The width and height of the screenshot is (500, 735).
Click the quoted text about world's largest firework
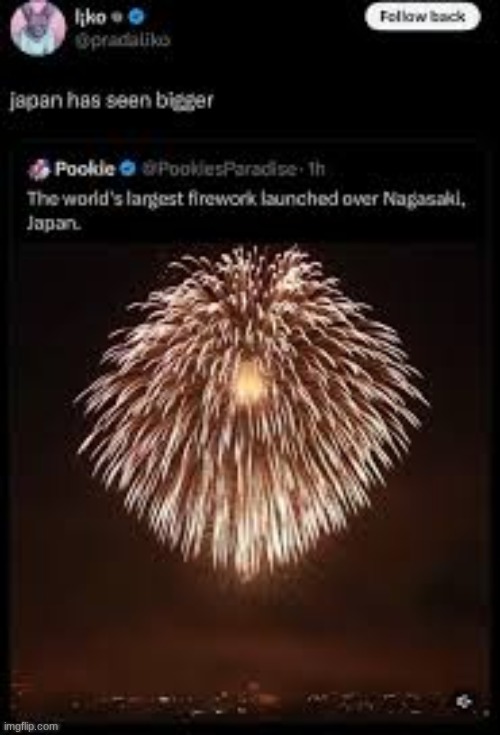pyautogui.click(x=246, y=210)
